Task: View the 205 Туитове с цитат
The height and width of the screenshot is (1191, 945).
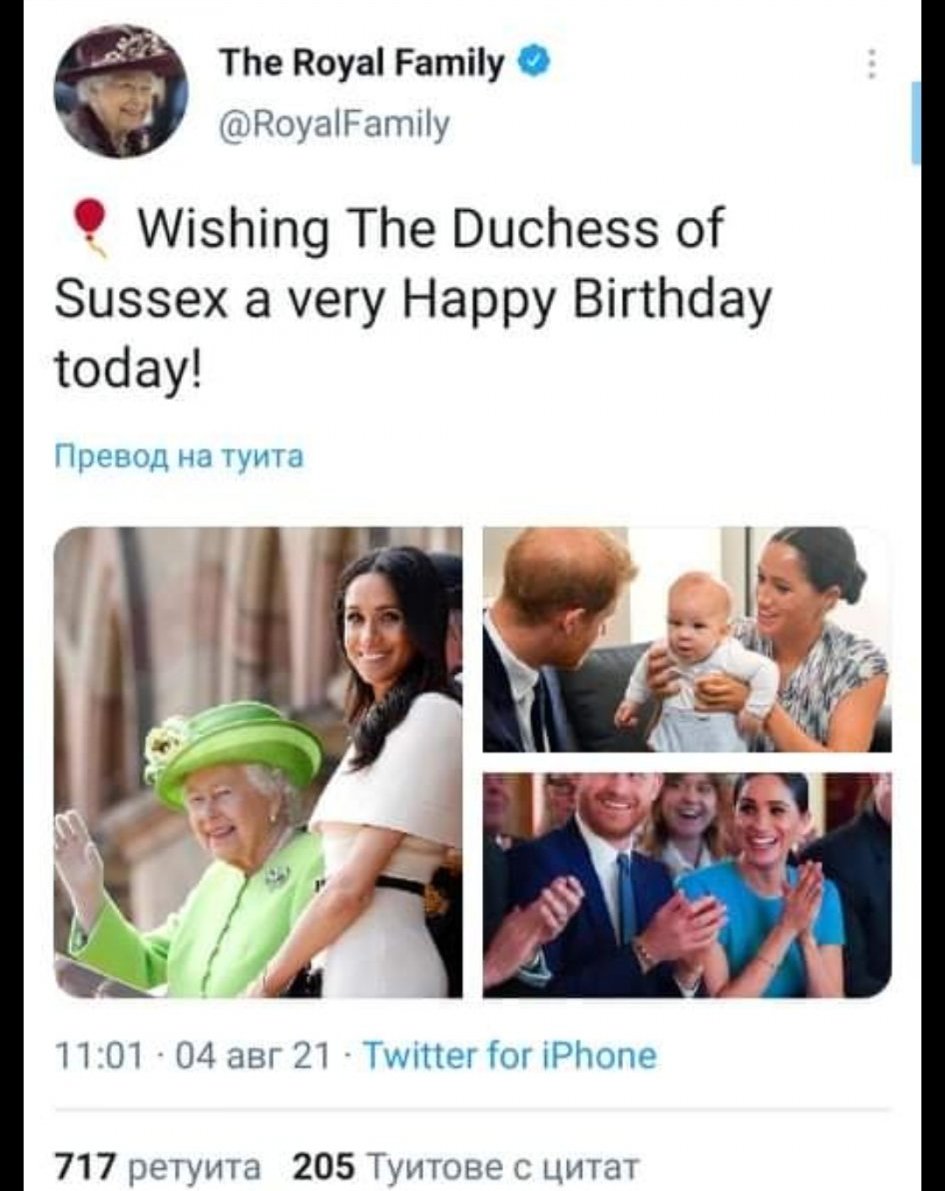Action: (x=465, y=1165)
